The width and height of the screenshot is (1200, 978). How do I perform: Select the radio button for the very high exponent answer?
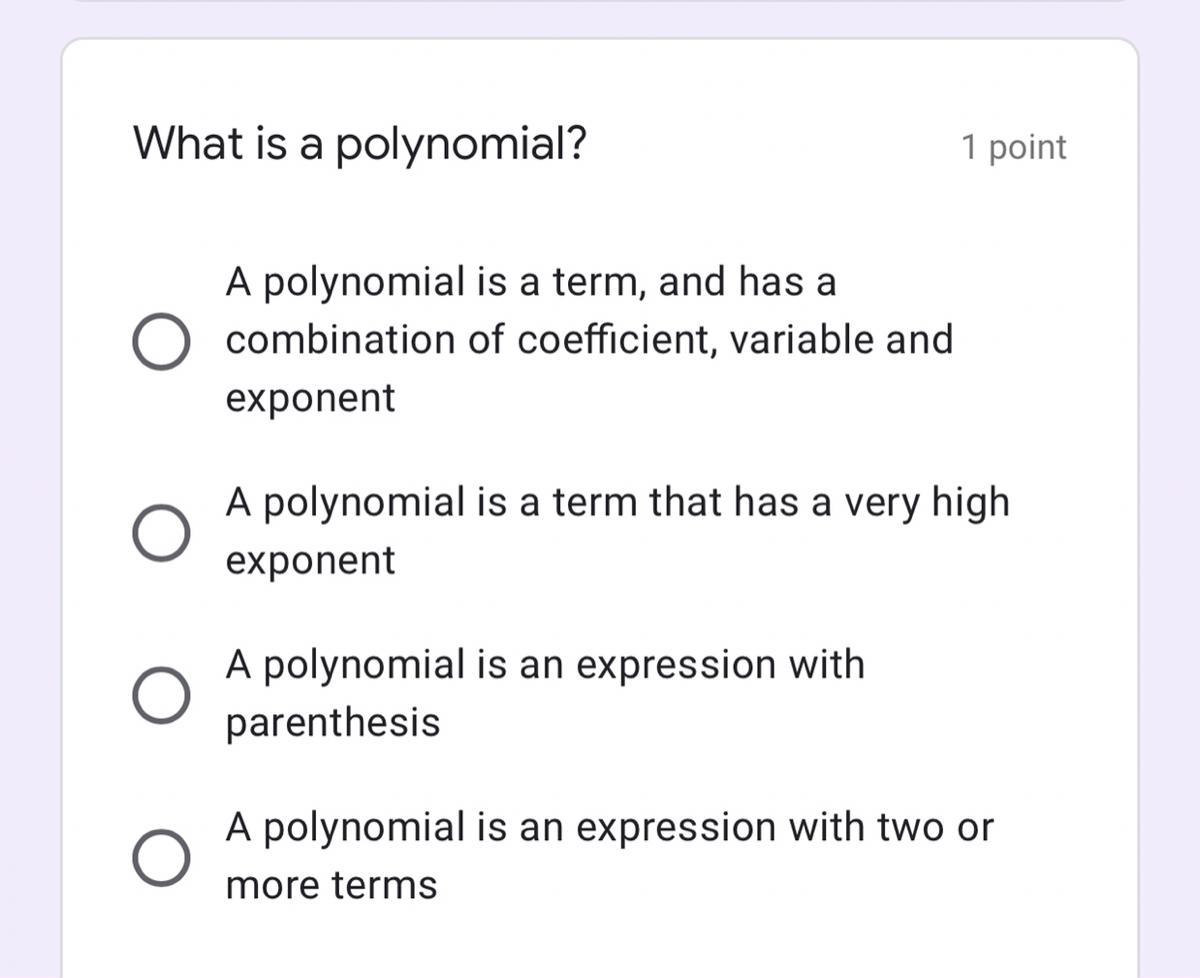tap(160, 532)
